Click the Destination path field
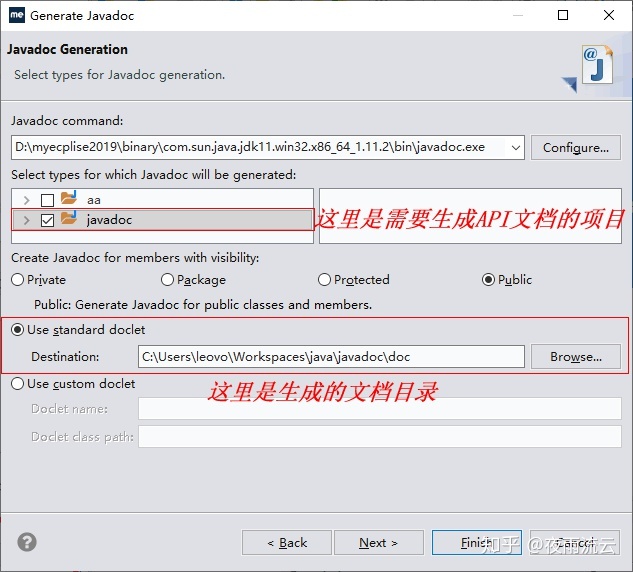633x572 pixels. (x=331, y=357)
